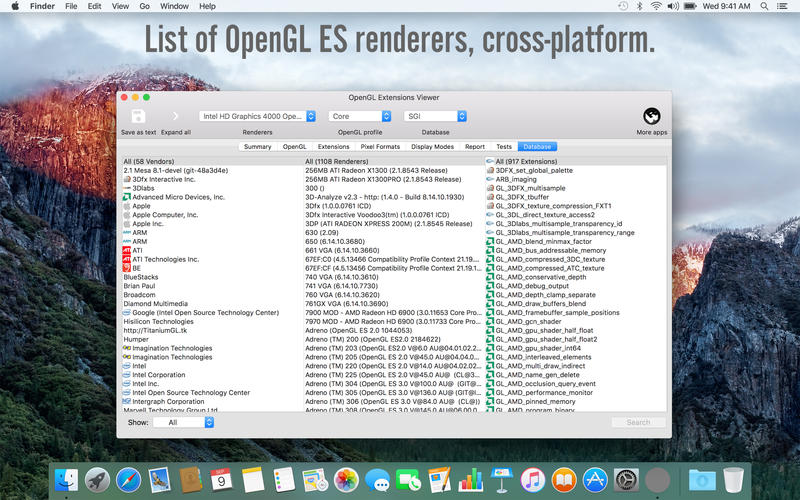Select All (917 Extensions) row
This screenshot has width=800, height=500.
point(576,161)
